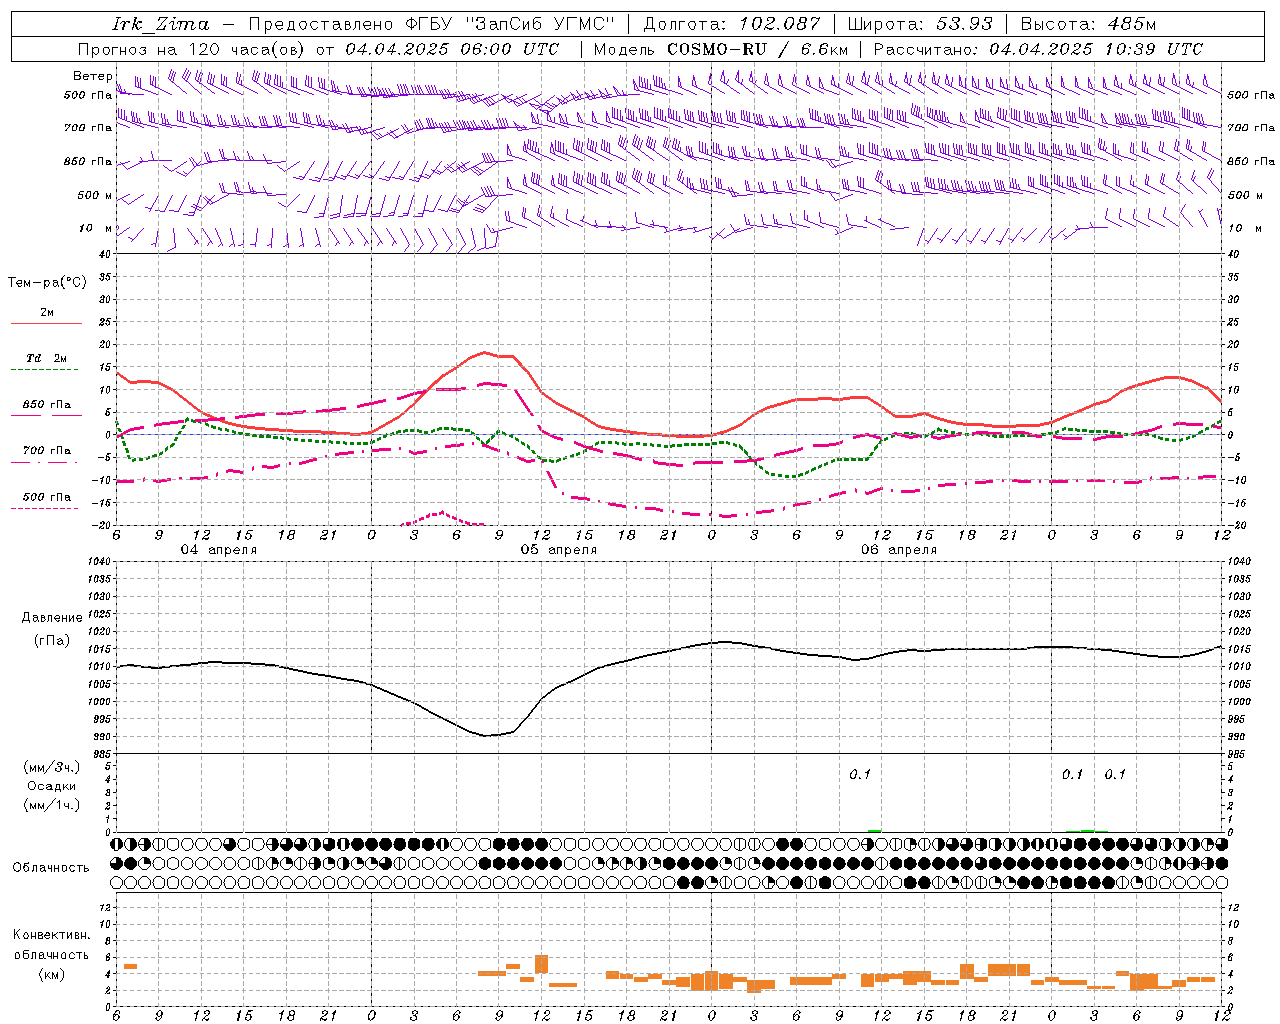Viewport: 1280px width, 1024px height.
Task: Click the station name Irk_Zima in header
Action: point(161,24)
